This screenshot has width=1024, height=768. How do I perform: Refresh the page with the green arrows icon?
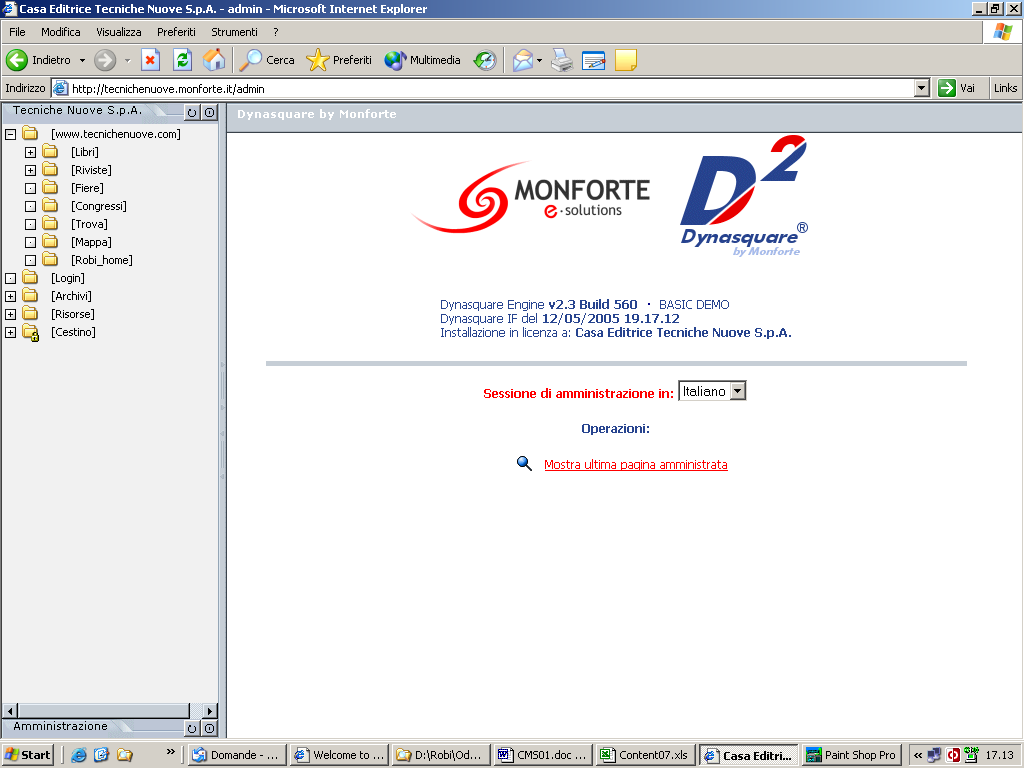pos(182,60)
